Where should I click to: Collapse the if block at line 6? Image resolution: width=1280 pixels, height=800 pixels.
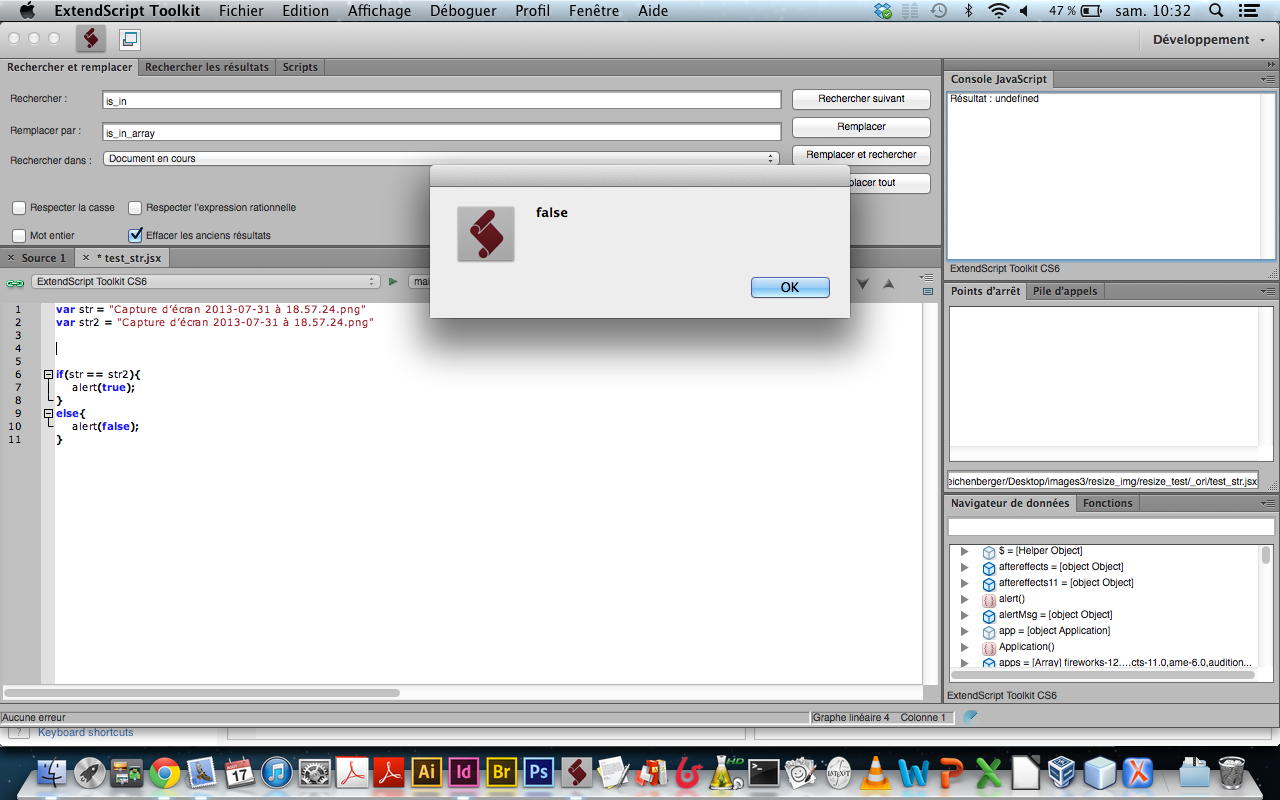(x=48, y=374)
